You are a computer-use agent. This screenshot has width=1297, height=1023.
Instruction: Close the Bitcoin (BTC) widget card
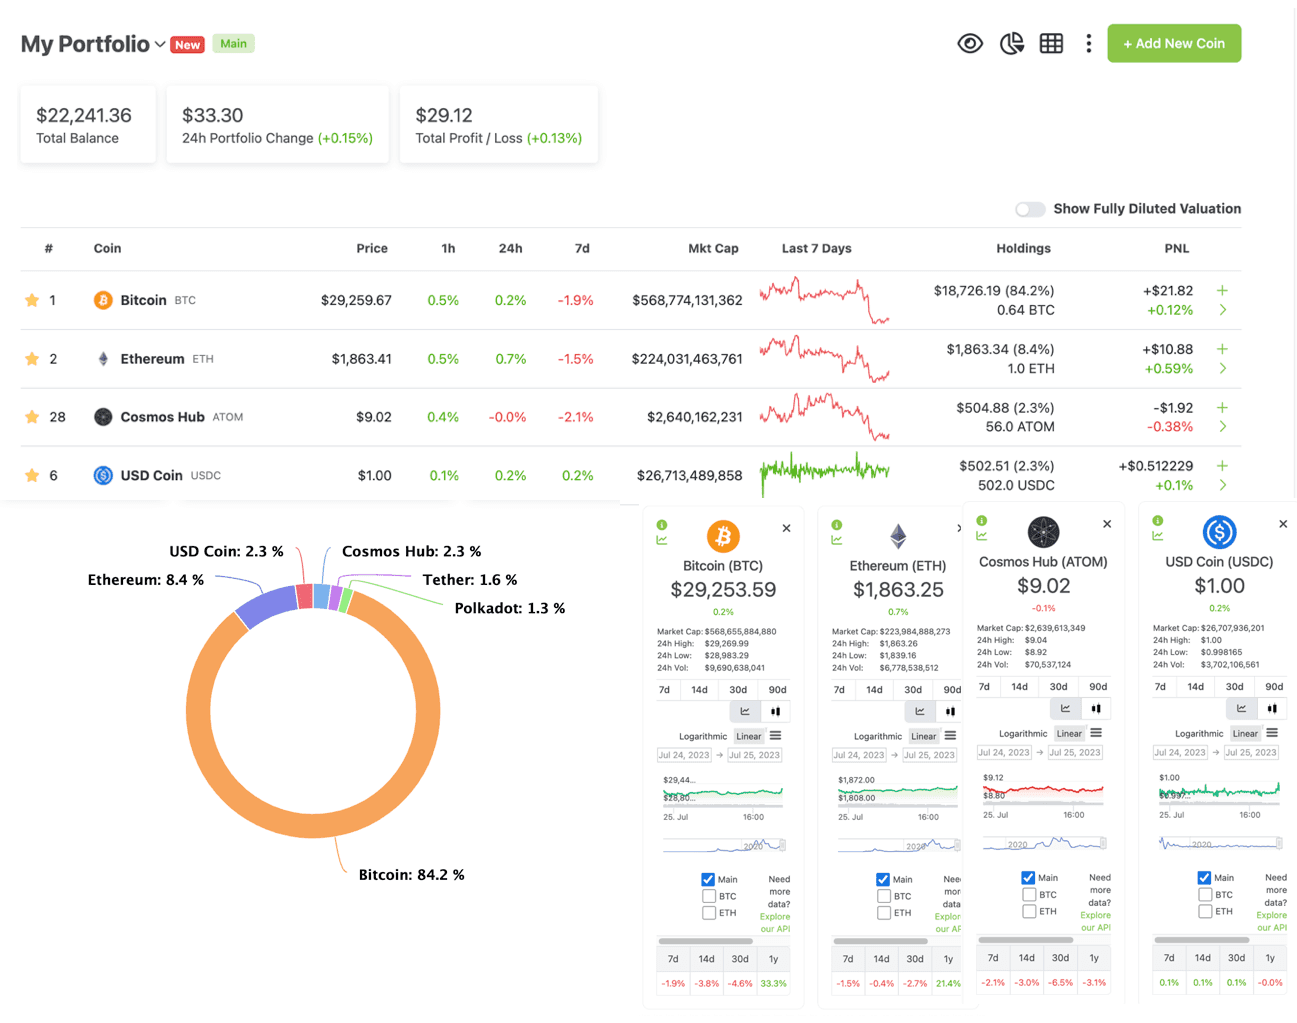click(x=786, y=528)
